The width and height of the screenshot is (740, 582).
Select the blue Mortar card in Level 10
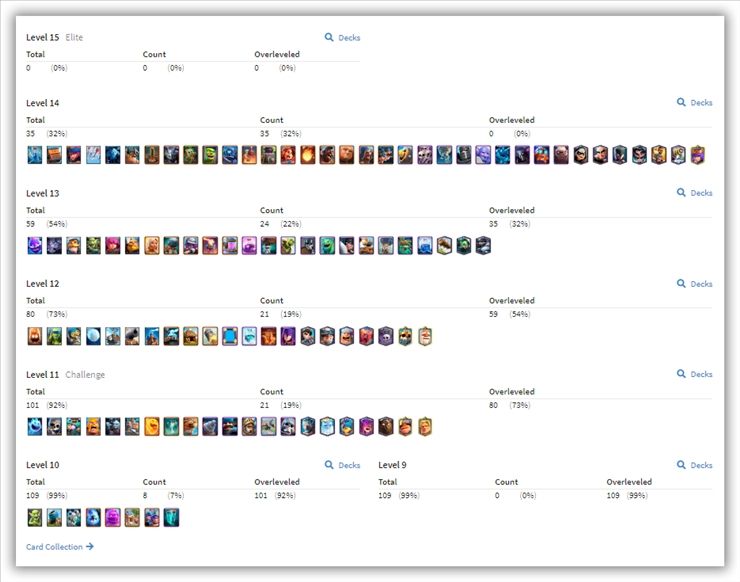54,517
